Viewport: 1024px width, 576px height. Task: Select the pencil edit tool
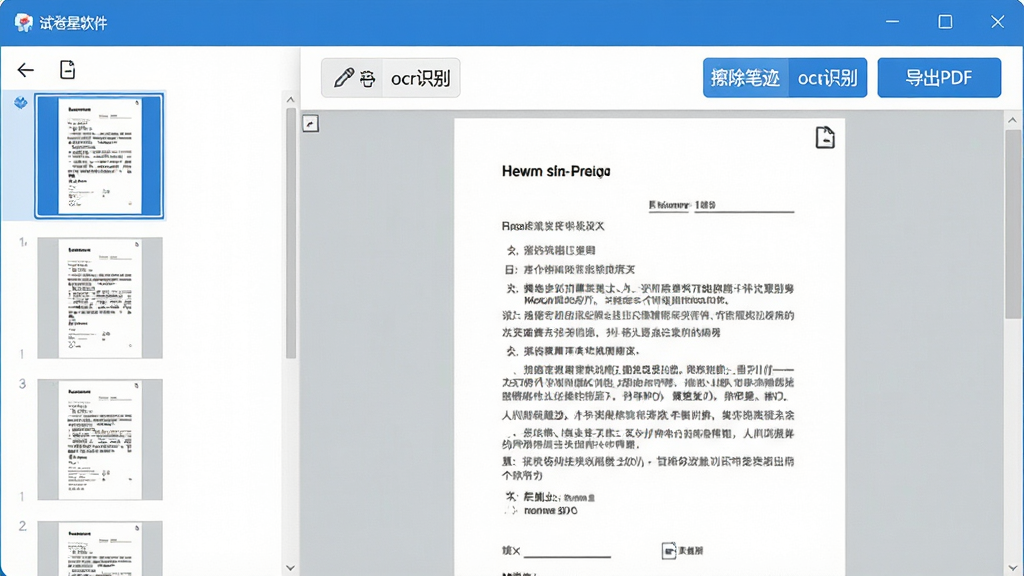[x=344, y=78]
